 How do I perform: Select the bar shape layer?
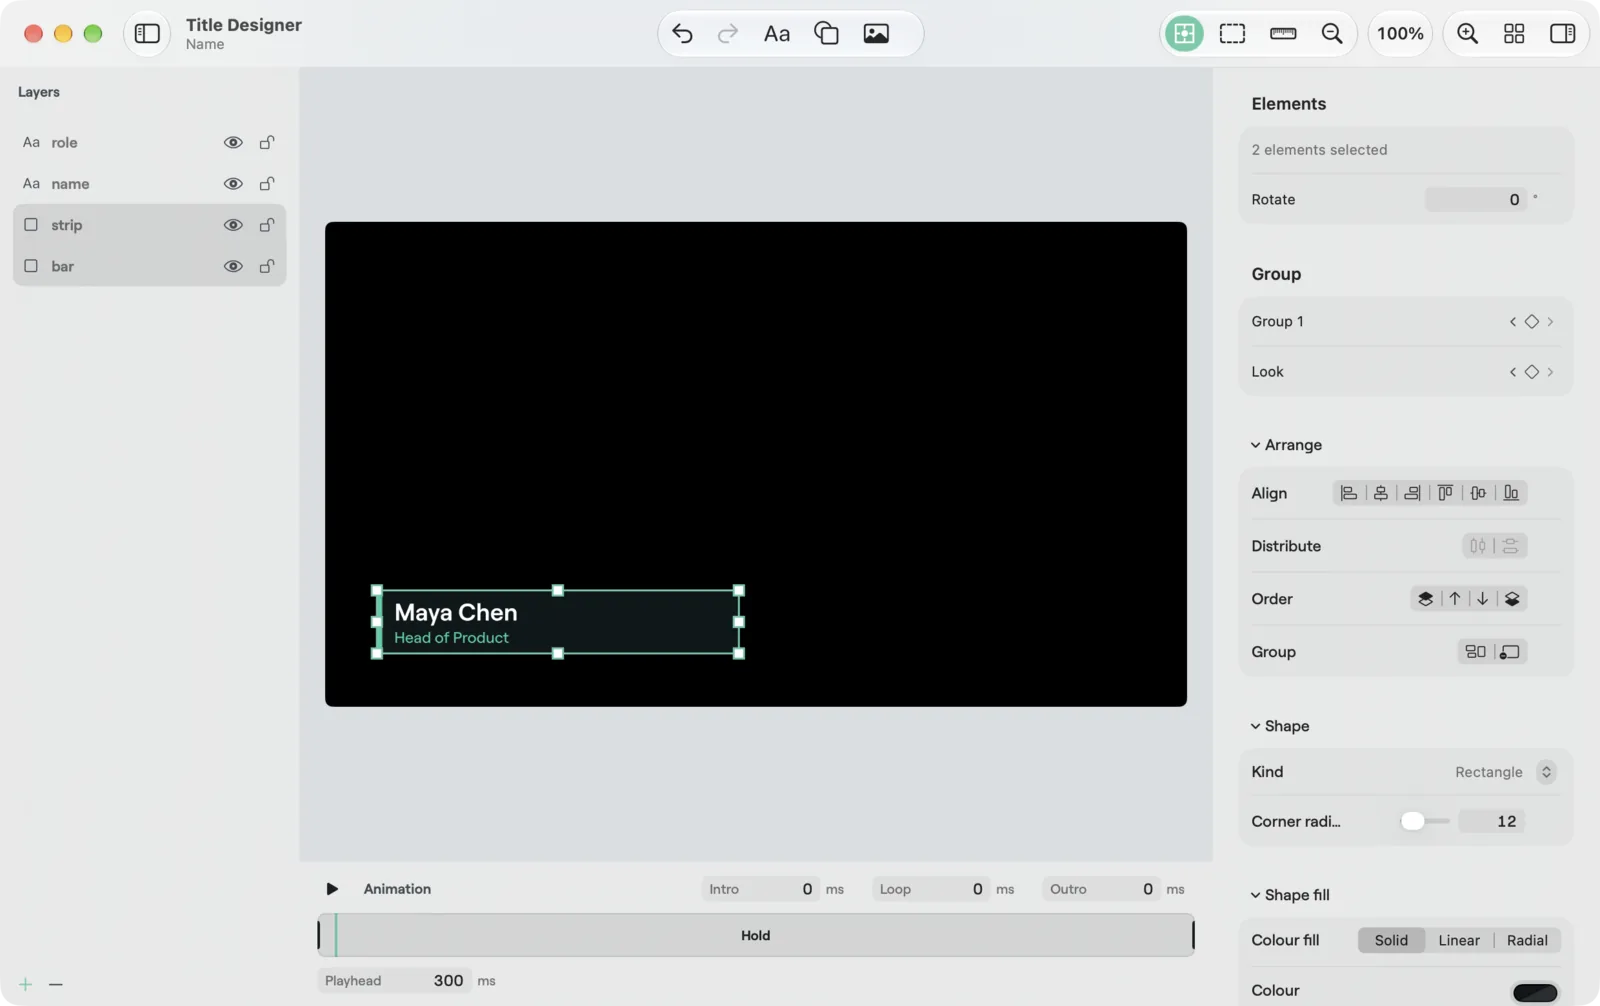tap(150, 266)
